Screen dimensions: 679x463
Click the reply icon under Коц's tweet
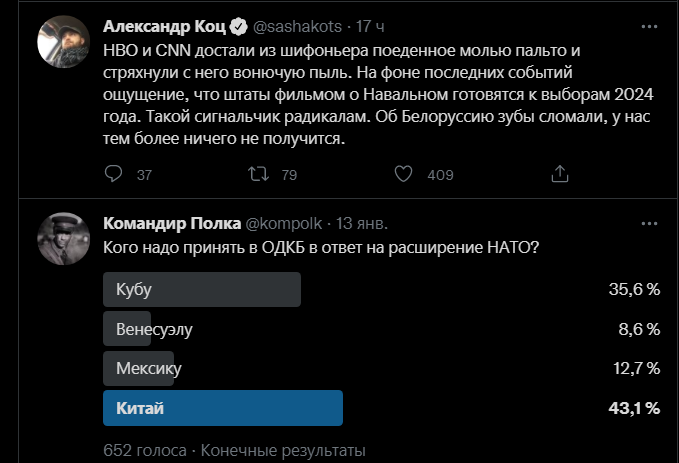click(113, 174)
